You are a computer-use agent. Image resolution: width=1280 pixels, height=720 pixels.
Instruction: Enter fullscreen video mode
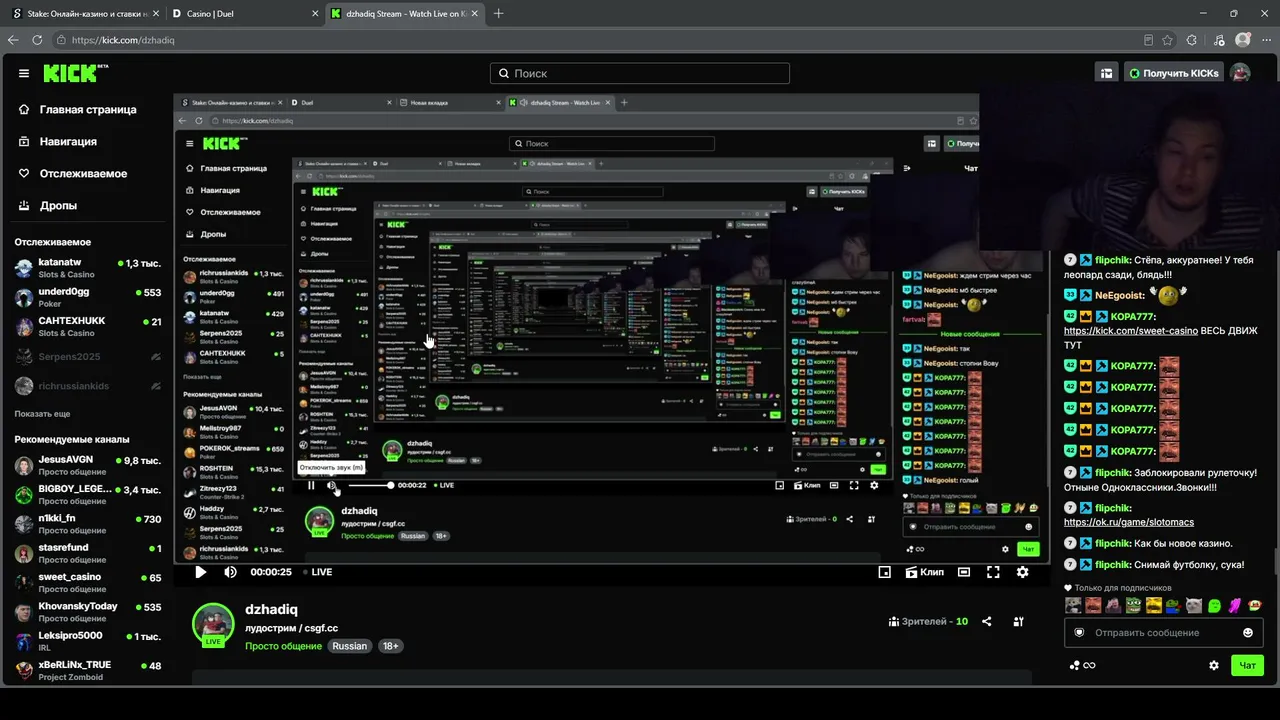coord(993,572)
